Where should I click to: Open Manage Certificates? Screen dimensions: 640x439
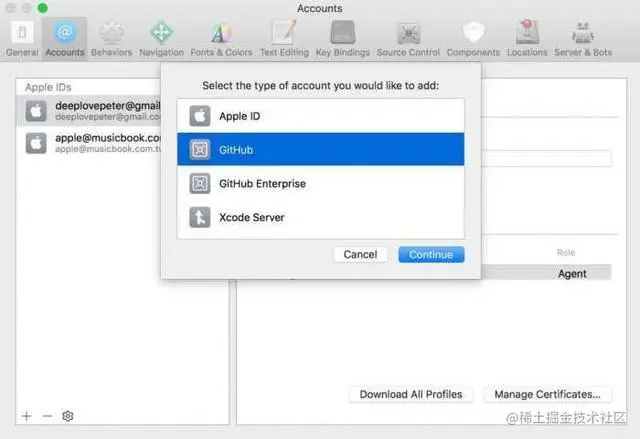(547, 394)
